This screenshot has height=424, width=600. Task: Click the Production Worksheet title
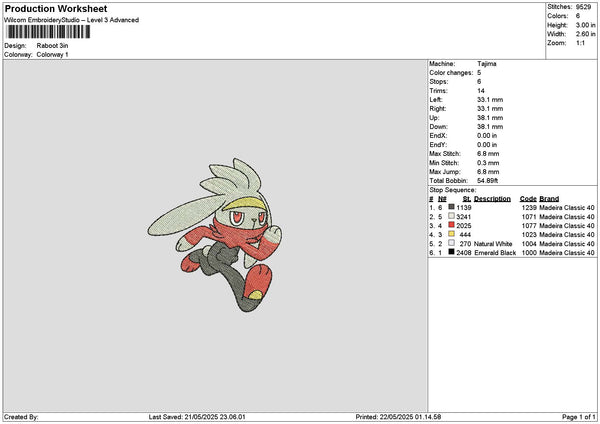tap(56, 8)
